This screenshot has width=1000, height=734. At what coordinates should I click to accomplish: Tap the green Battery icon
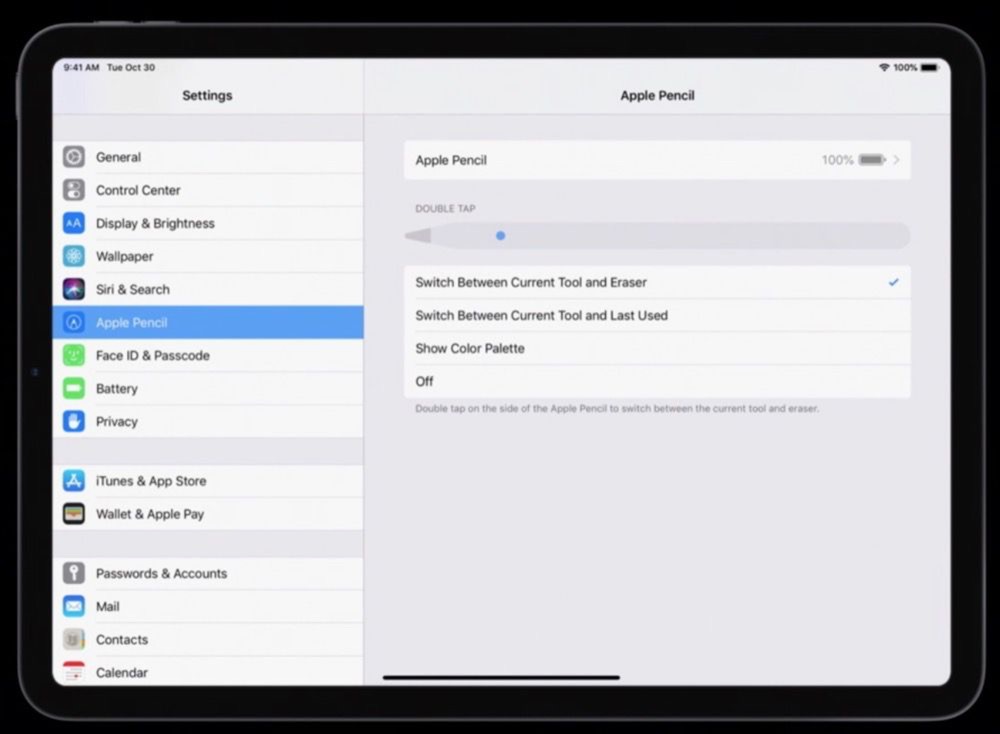pos(73,388)
